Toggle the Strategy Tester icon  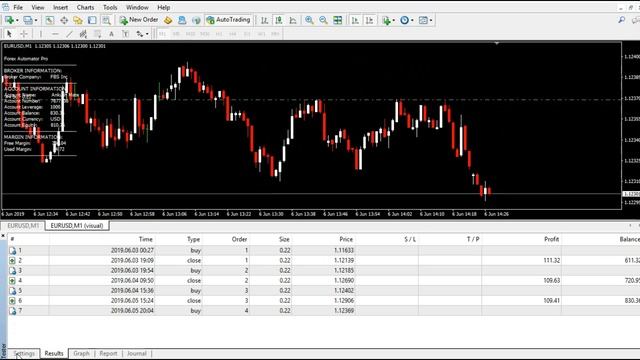106,20
